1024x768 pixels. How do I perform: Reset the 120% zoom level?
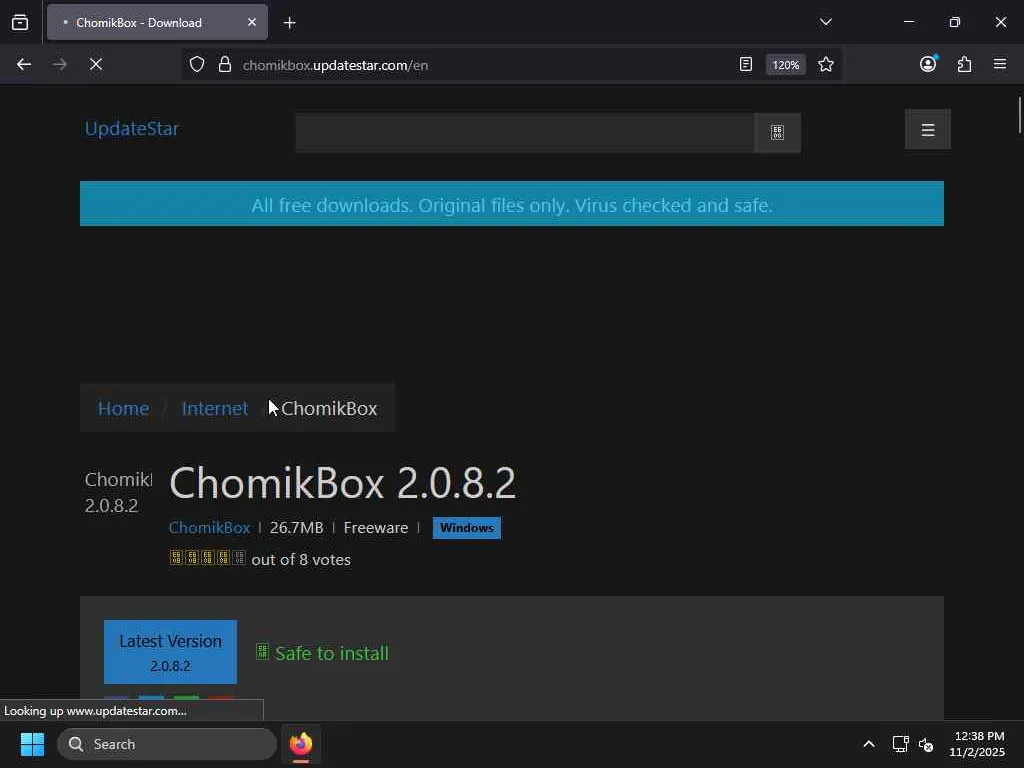[785, 65]
